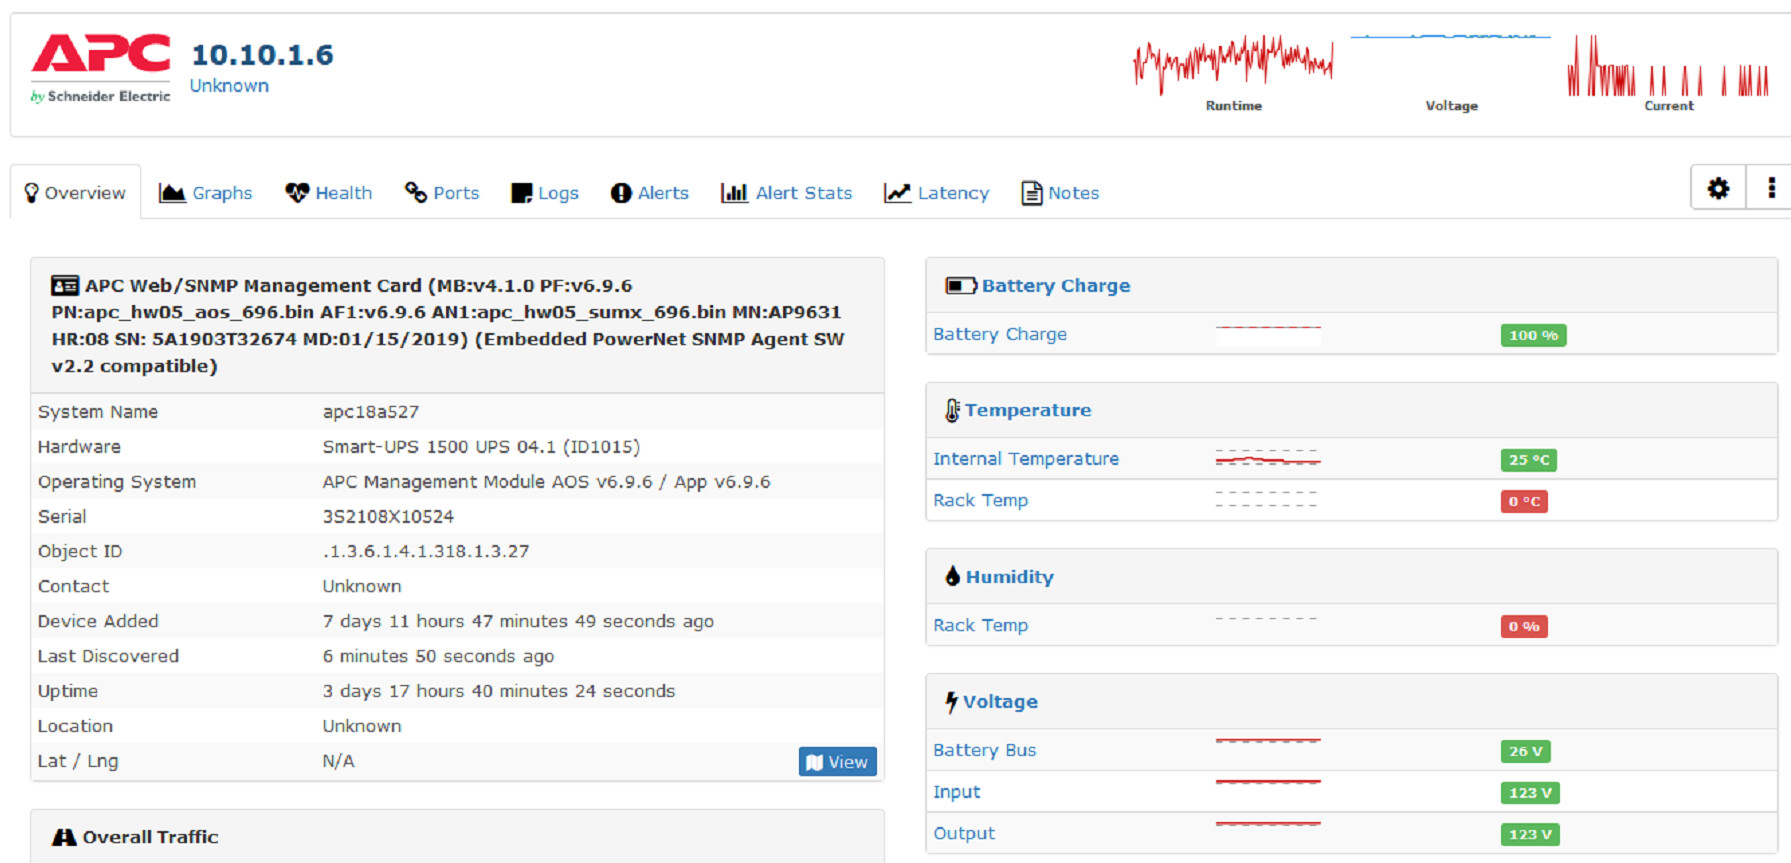
Task: Switch to the Health tab
Action: (x=329, y=193)
